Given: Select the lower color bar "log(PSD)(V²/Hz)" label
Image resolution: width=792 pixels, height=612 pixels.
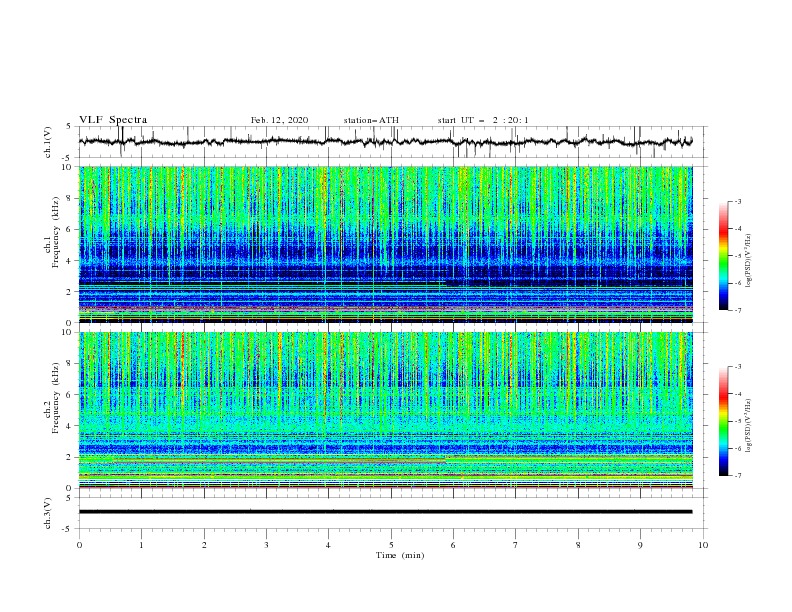Looking at the screenshot, I should pos(749,426).
